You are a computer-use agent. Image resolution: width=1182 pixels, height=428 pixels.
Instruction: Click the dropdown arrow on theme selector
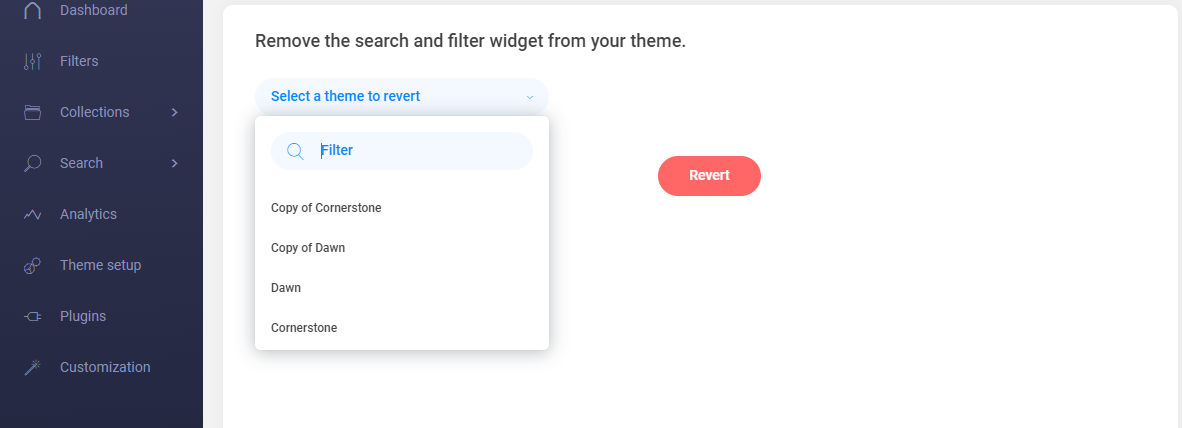pos(529,97)
